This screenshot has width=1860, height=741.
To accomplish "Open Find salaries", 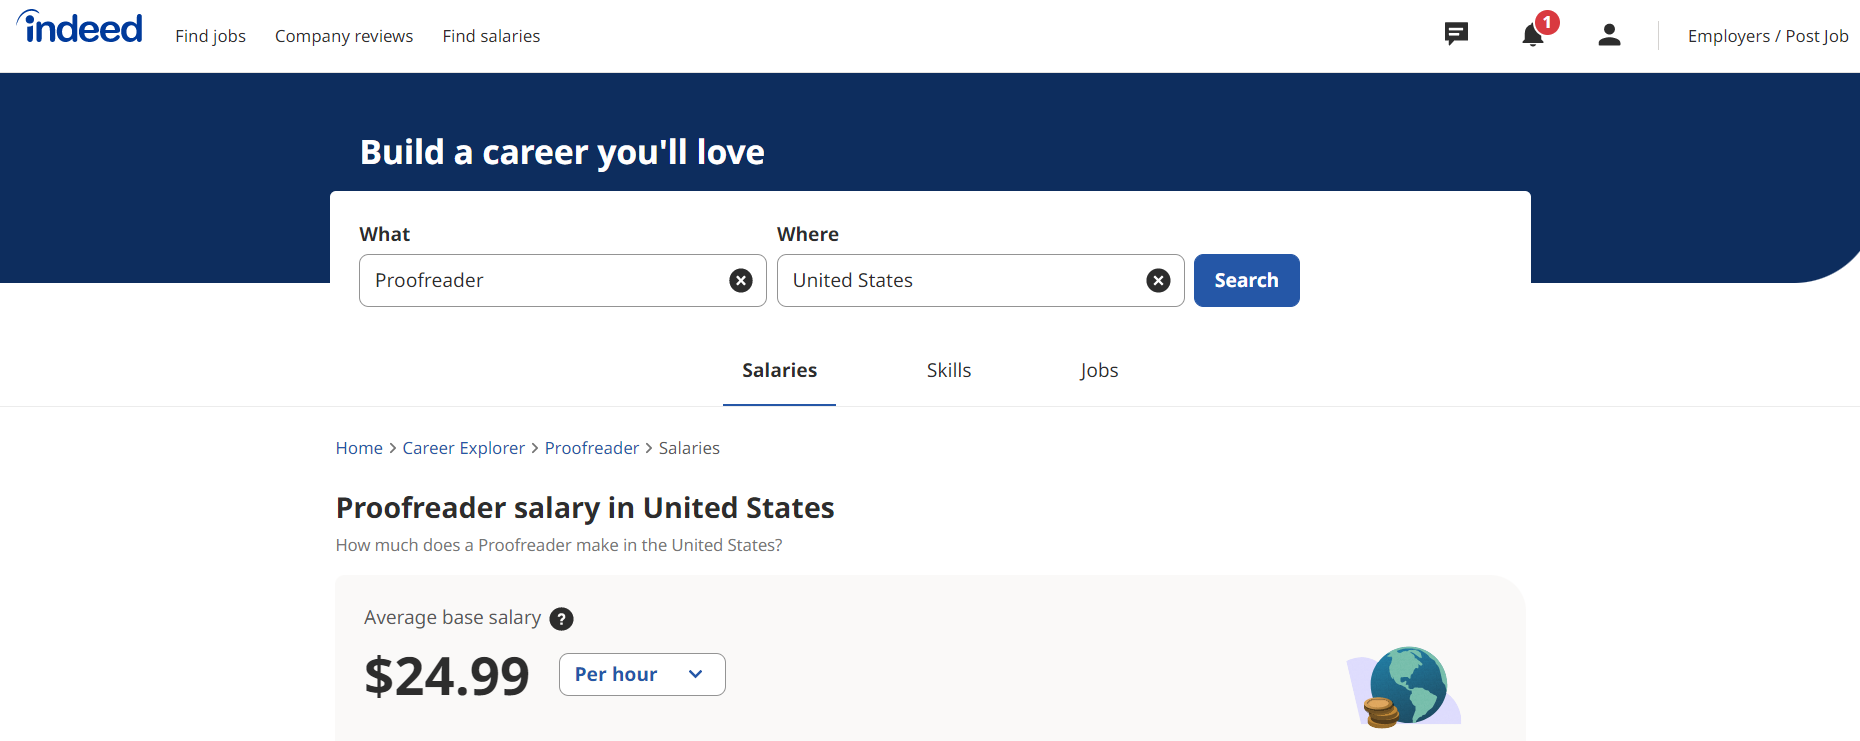I will coord(491,36).
